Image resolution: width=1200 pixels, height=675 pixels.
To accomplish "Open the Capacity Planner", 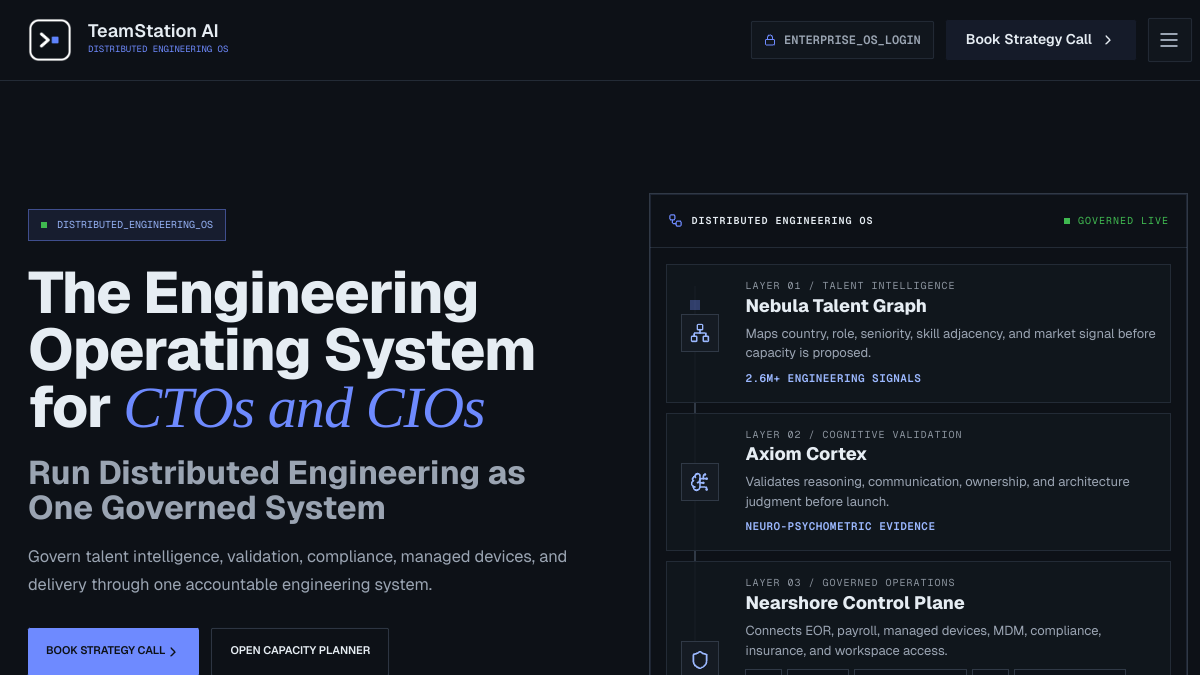I will (300, 651).
